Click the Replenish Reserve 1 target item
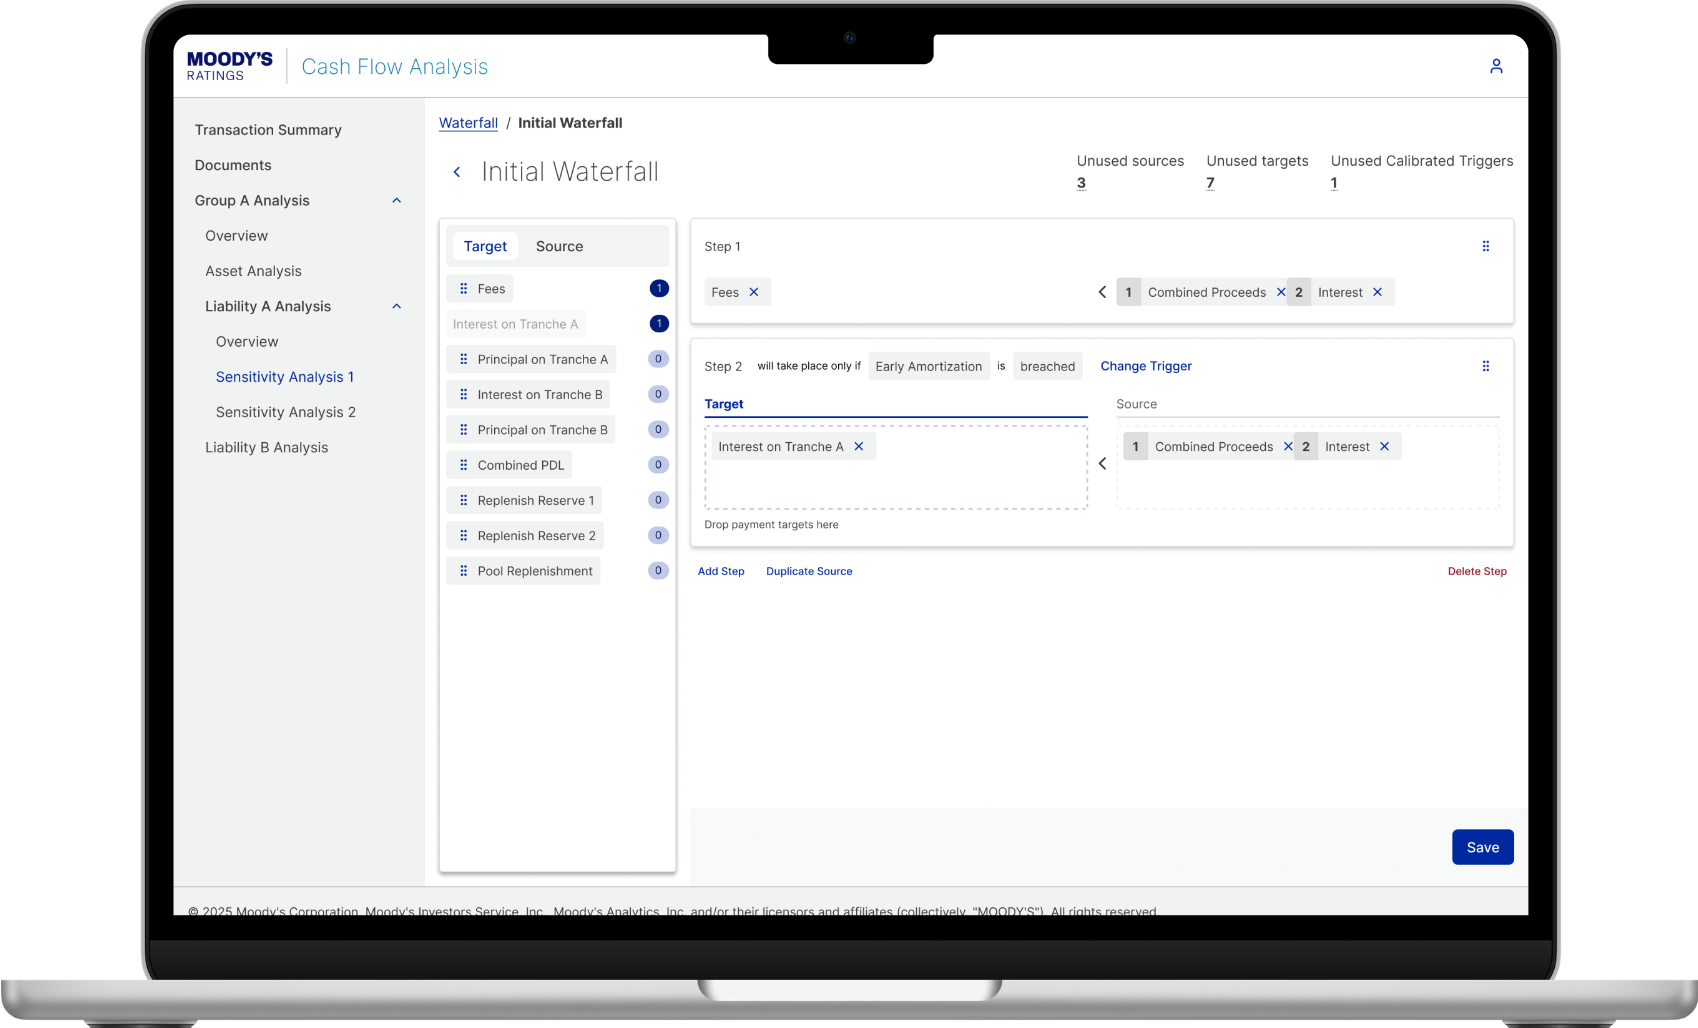The width and height of the screenshot is (1698, 1028). (x=524, y=500)
